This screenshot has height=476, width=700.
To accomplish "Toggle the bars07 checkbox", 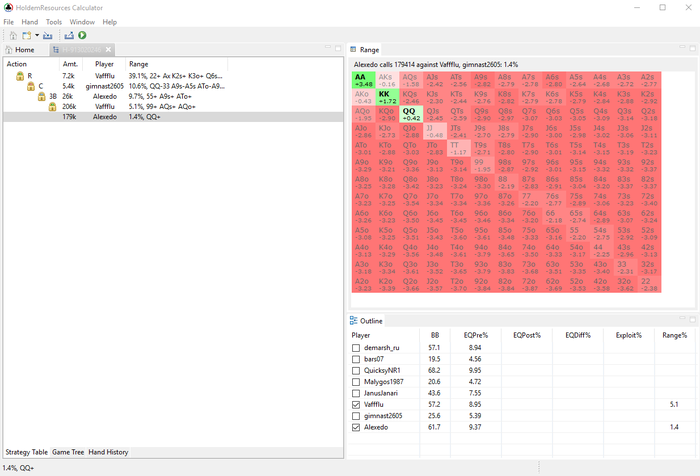I will pyautogui.click(x=356, y=359).
